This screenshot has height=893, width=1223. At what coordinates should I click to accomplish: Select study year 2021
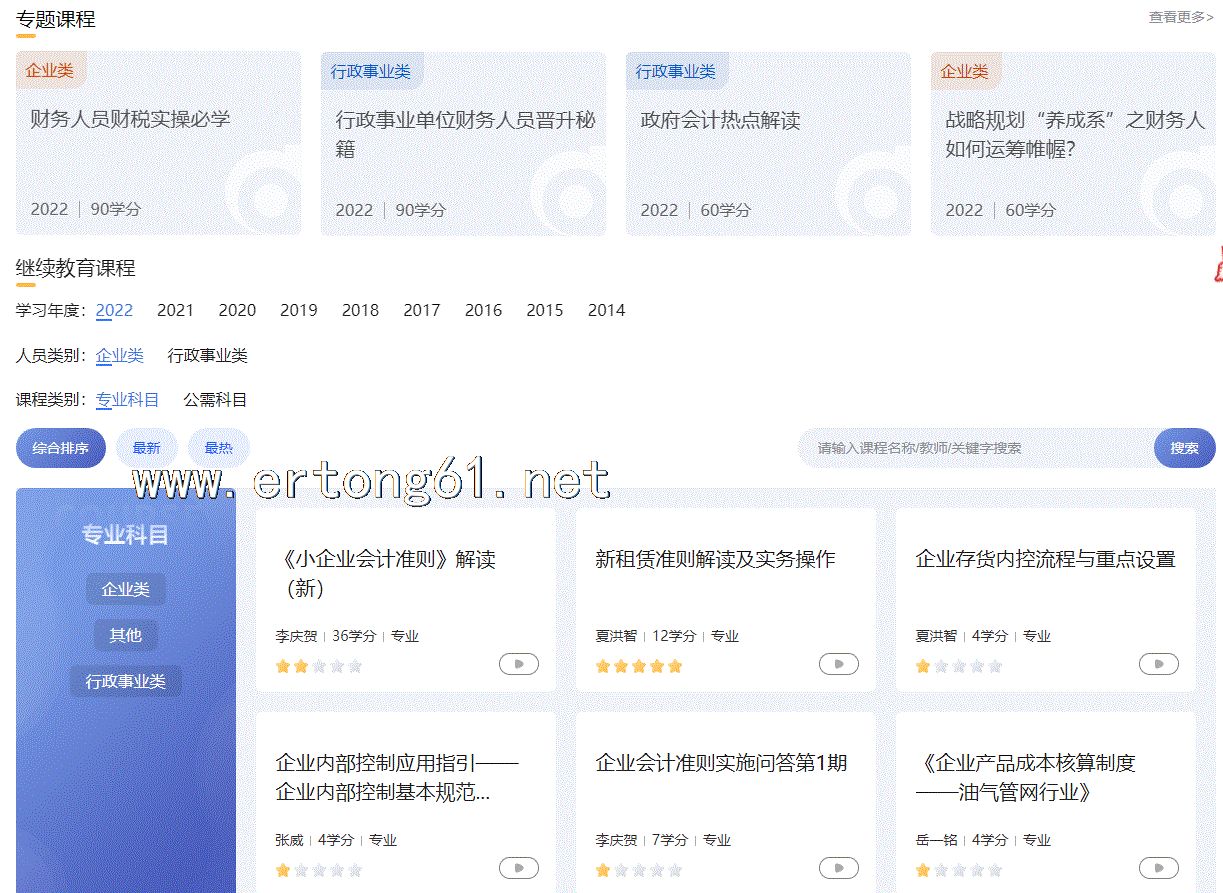click(175, 310)
